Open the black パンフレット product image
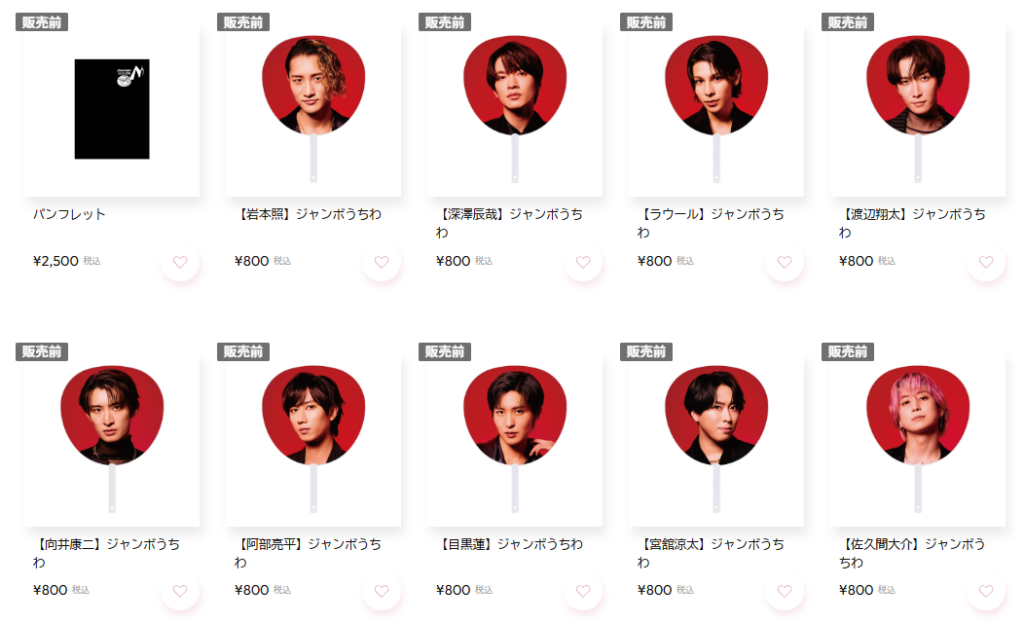The width and height of the screenshot is (1024, 623). point(112,109)
